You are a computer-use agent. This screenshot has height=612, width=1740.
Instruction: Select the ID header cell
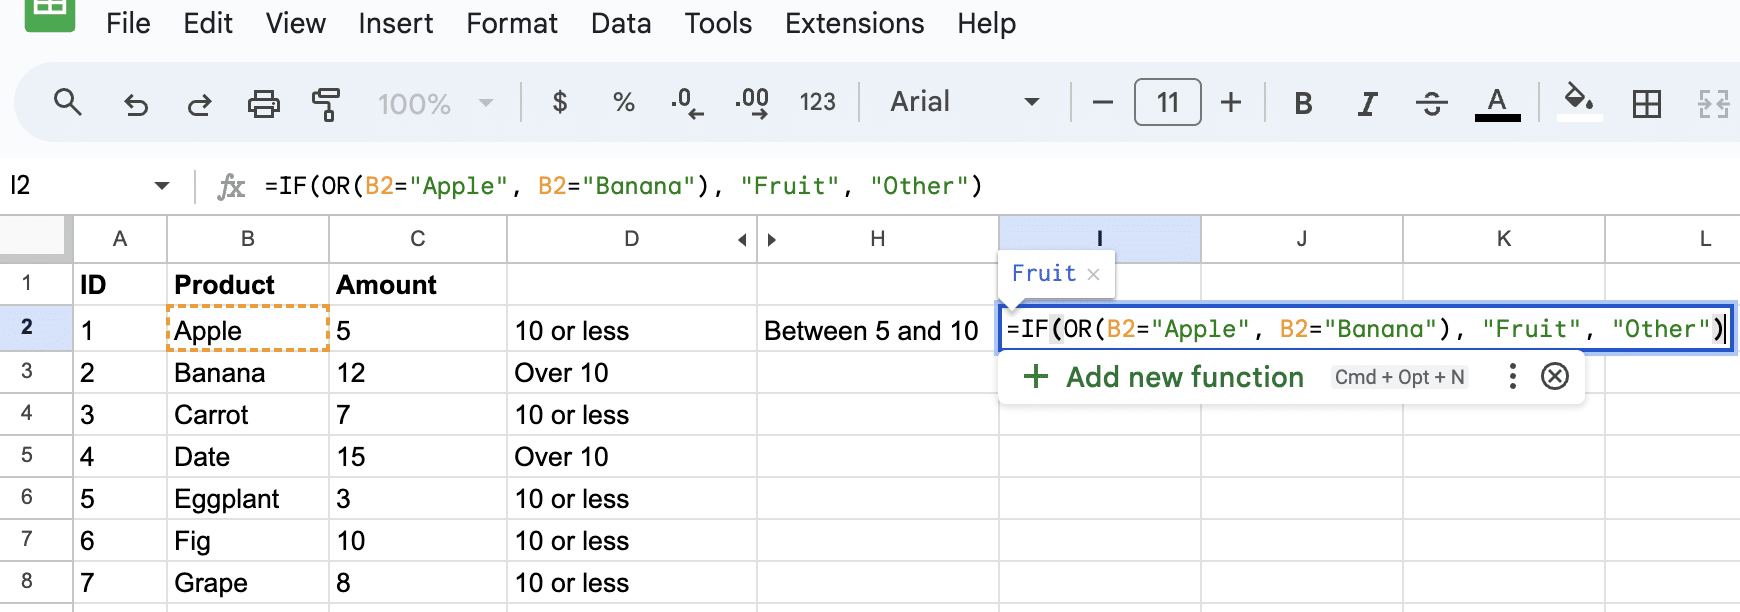(120, 285)
